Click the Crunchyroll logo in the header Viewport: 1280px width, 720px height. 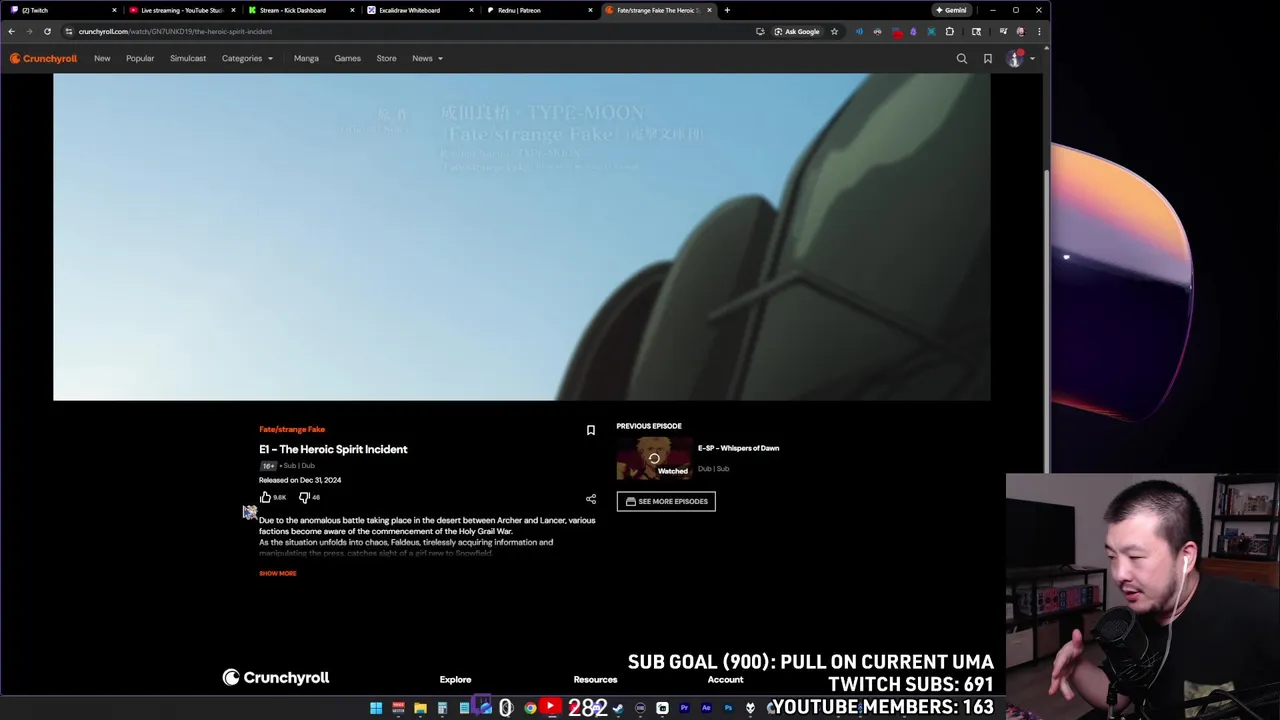(x=43, y=58)
